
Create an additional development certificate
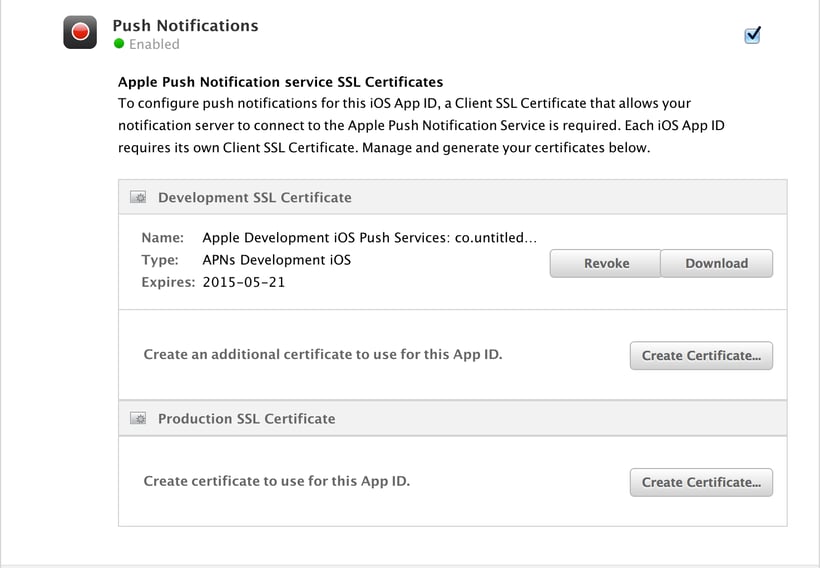[x=700, y=355]
